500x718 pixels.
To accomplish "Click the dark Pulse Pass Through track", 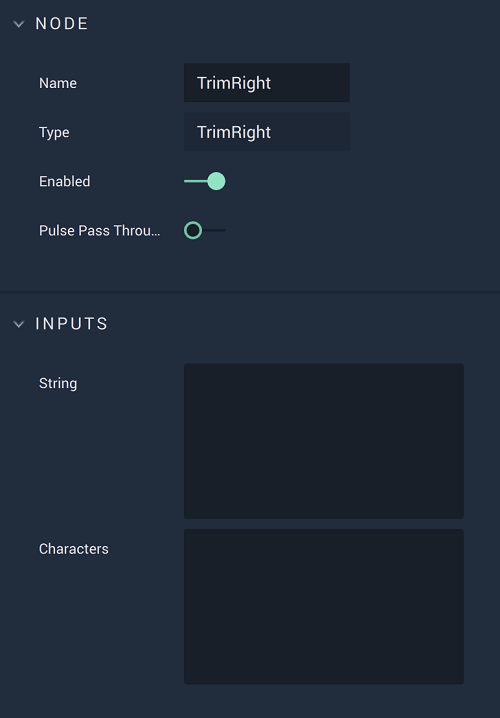I will point(213,230).
